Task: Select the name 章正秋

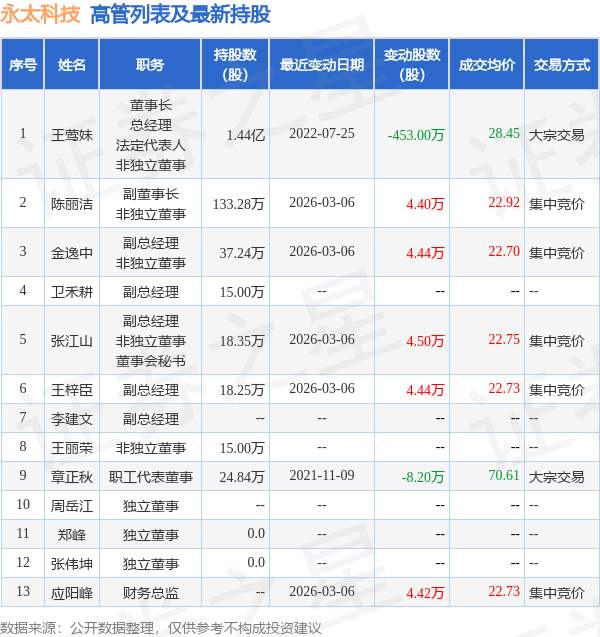Action: click(71, 477)
